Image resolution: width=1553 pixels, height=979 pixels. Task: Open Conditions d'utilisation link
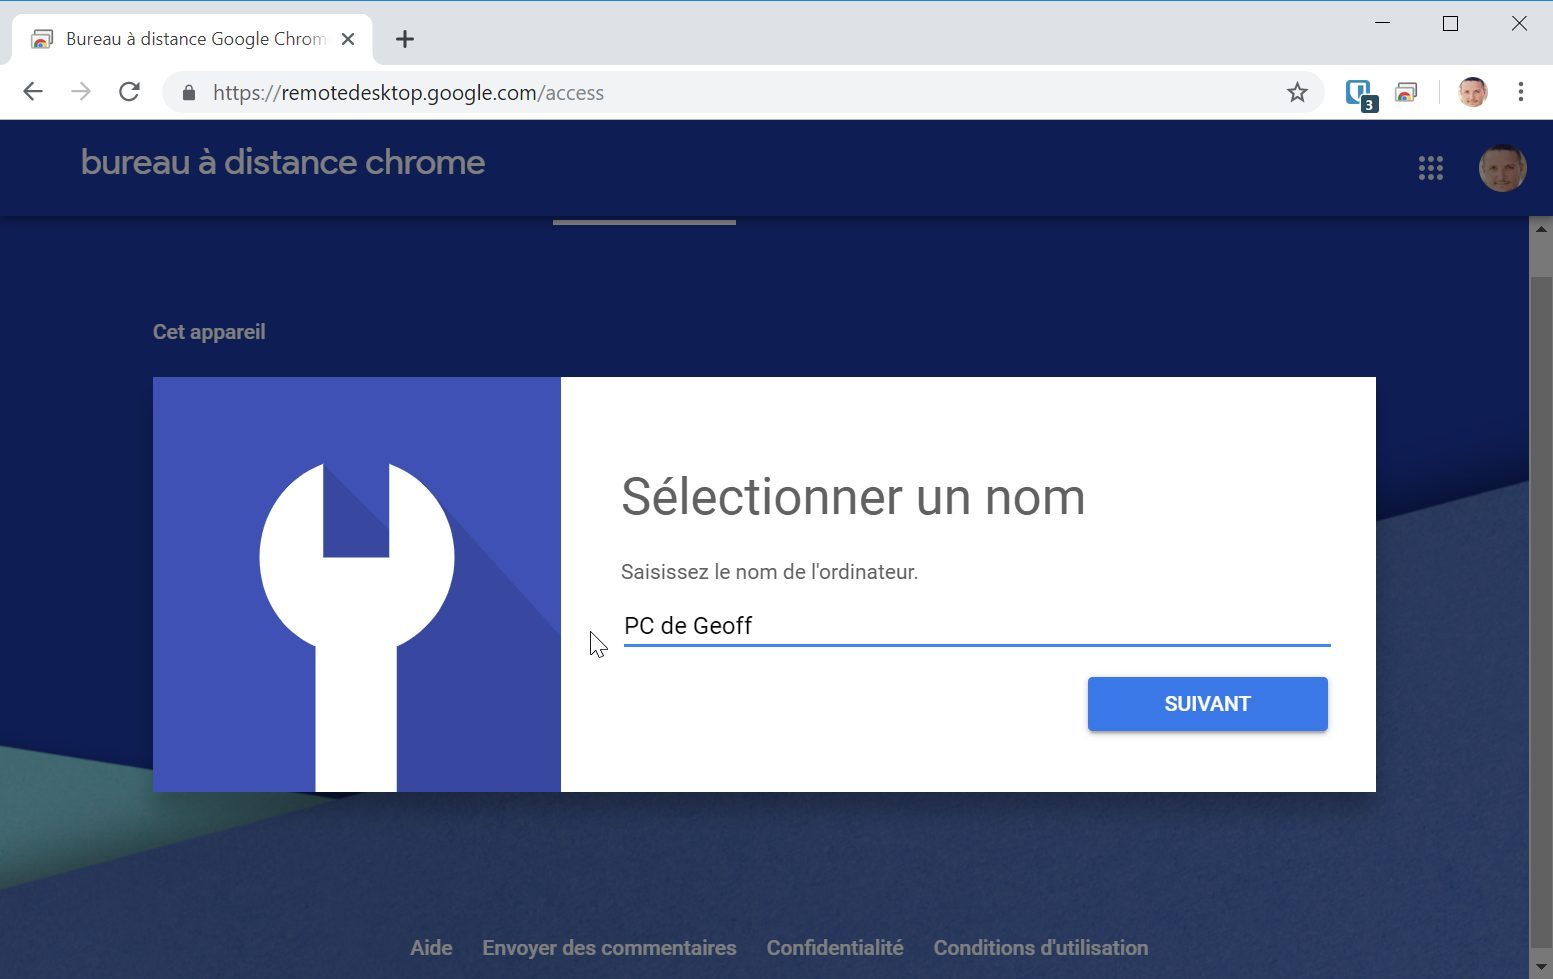coord(1041,948)
